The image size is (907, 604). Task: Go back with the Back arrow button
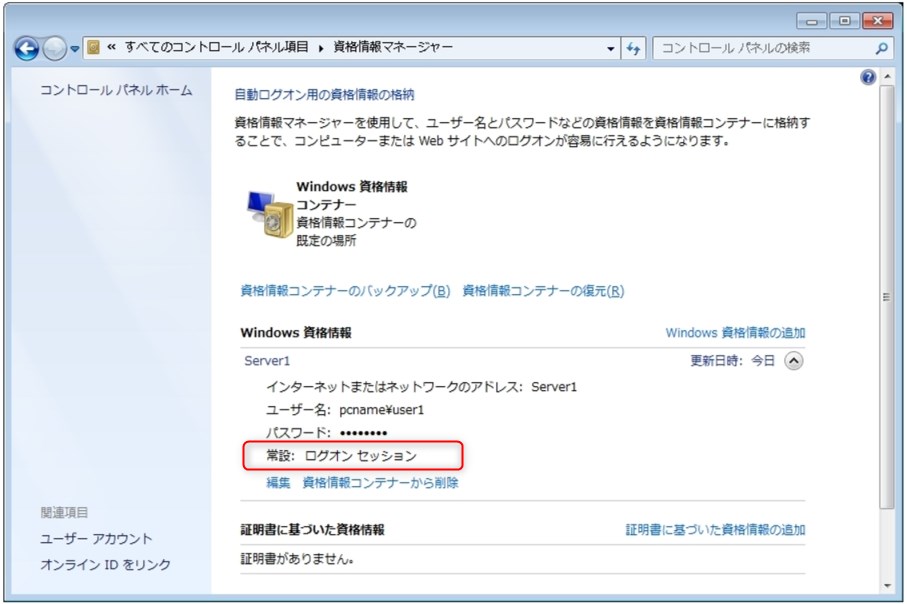(x=27, y=49)
